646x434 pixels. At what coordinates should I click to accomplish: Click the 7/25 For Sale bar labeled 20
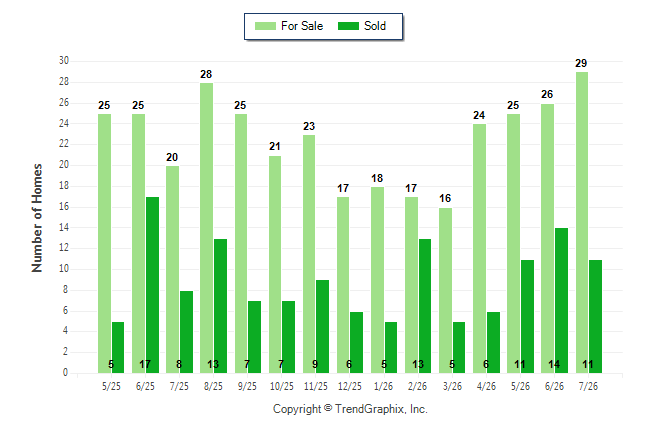[x=173, y=270]
